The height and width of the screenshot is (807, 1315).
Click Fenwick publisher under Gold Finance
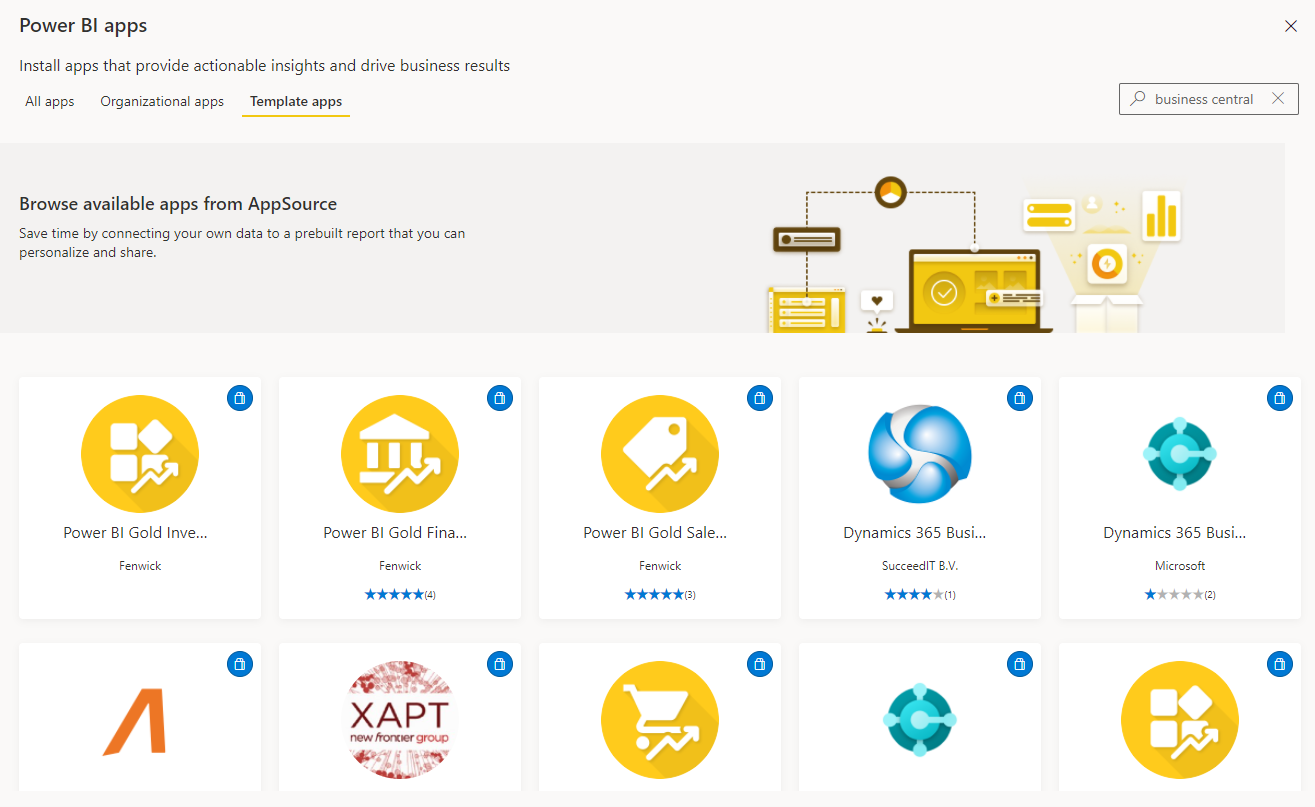point(400,566)
